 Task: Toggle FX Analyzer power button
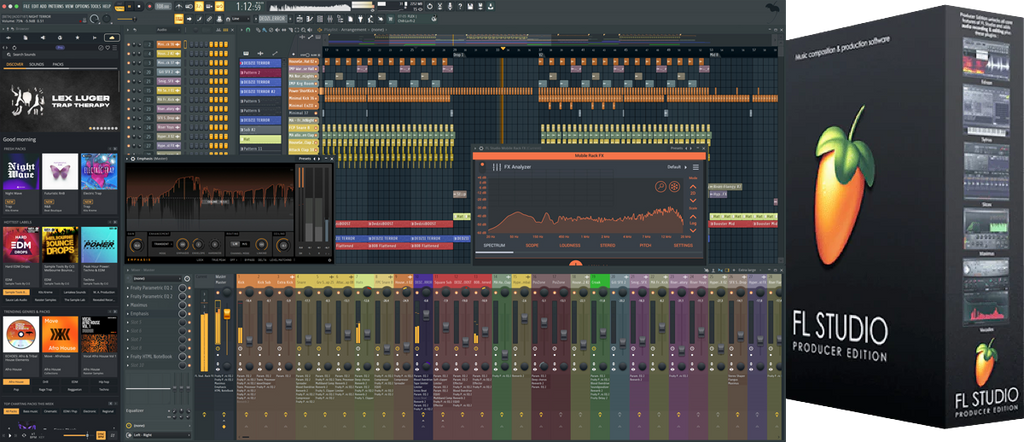click(x=483, y=166)
